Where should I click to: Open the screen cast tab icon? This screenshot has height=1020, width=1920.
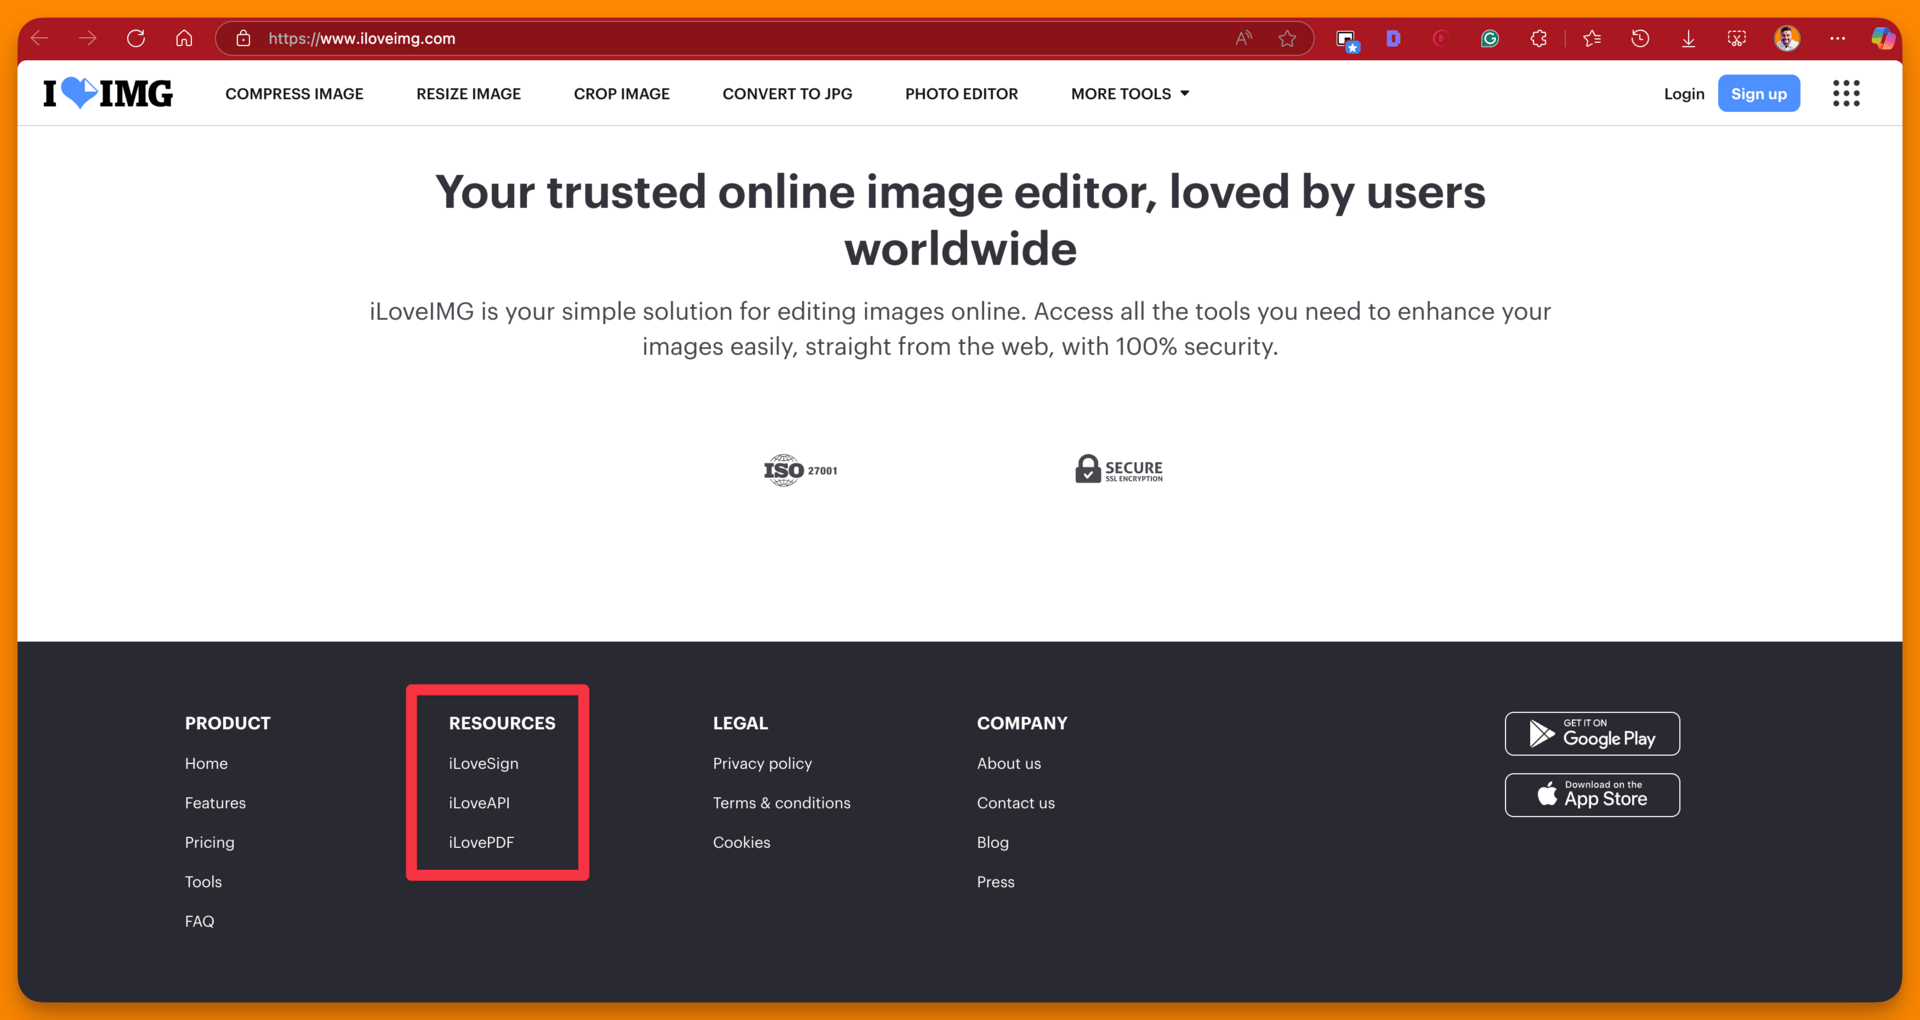[x=1347, y=40]
